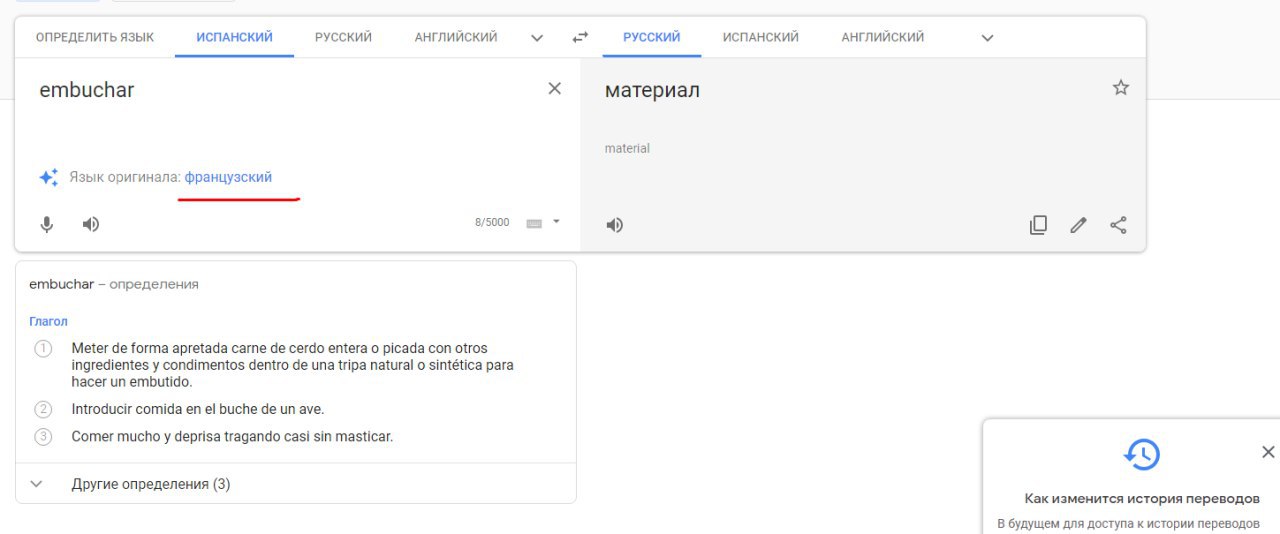Screen dimensions: 1280x534
Task: Listen to source text 'embuchar'
Action: [x=91, y=225]
